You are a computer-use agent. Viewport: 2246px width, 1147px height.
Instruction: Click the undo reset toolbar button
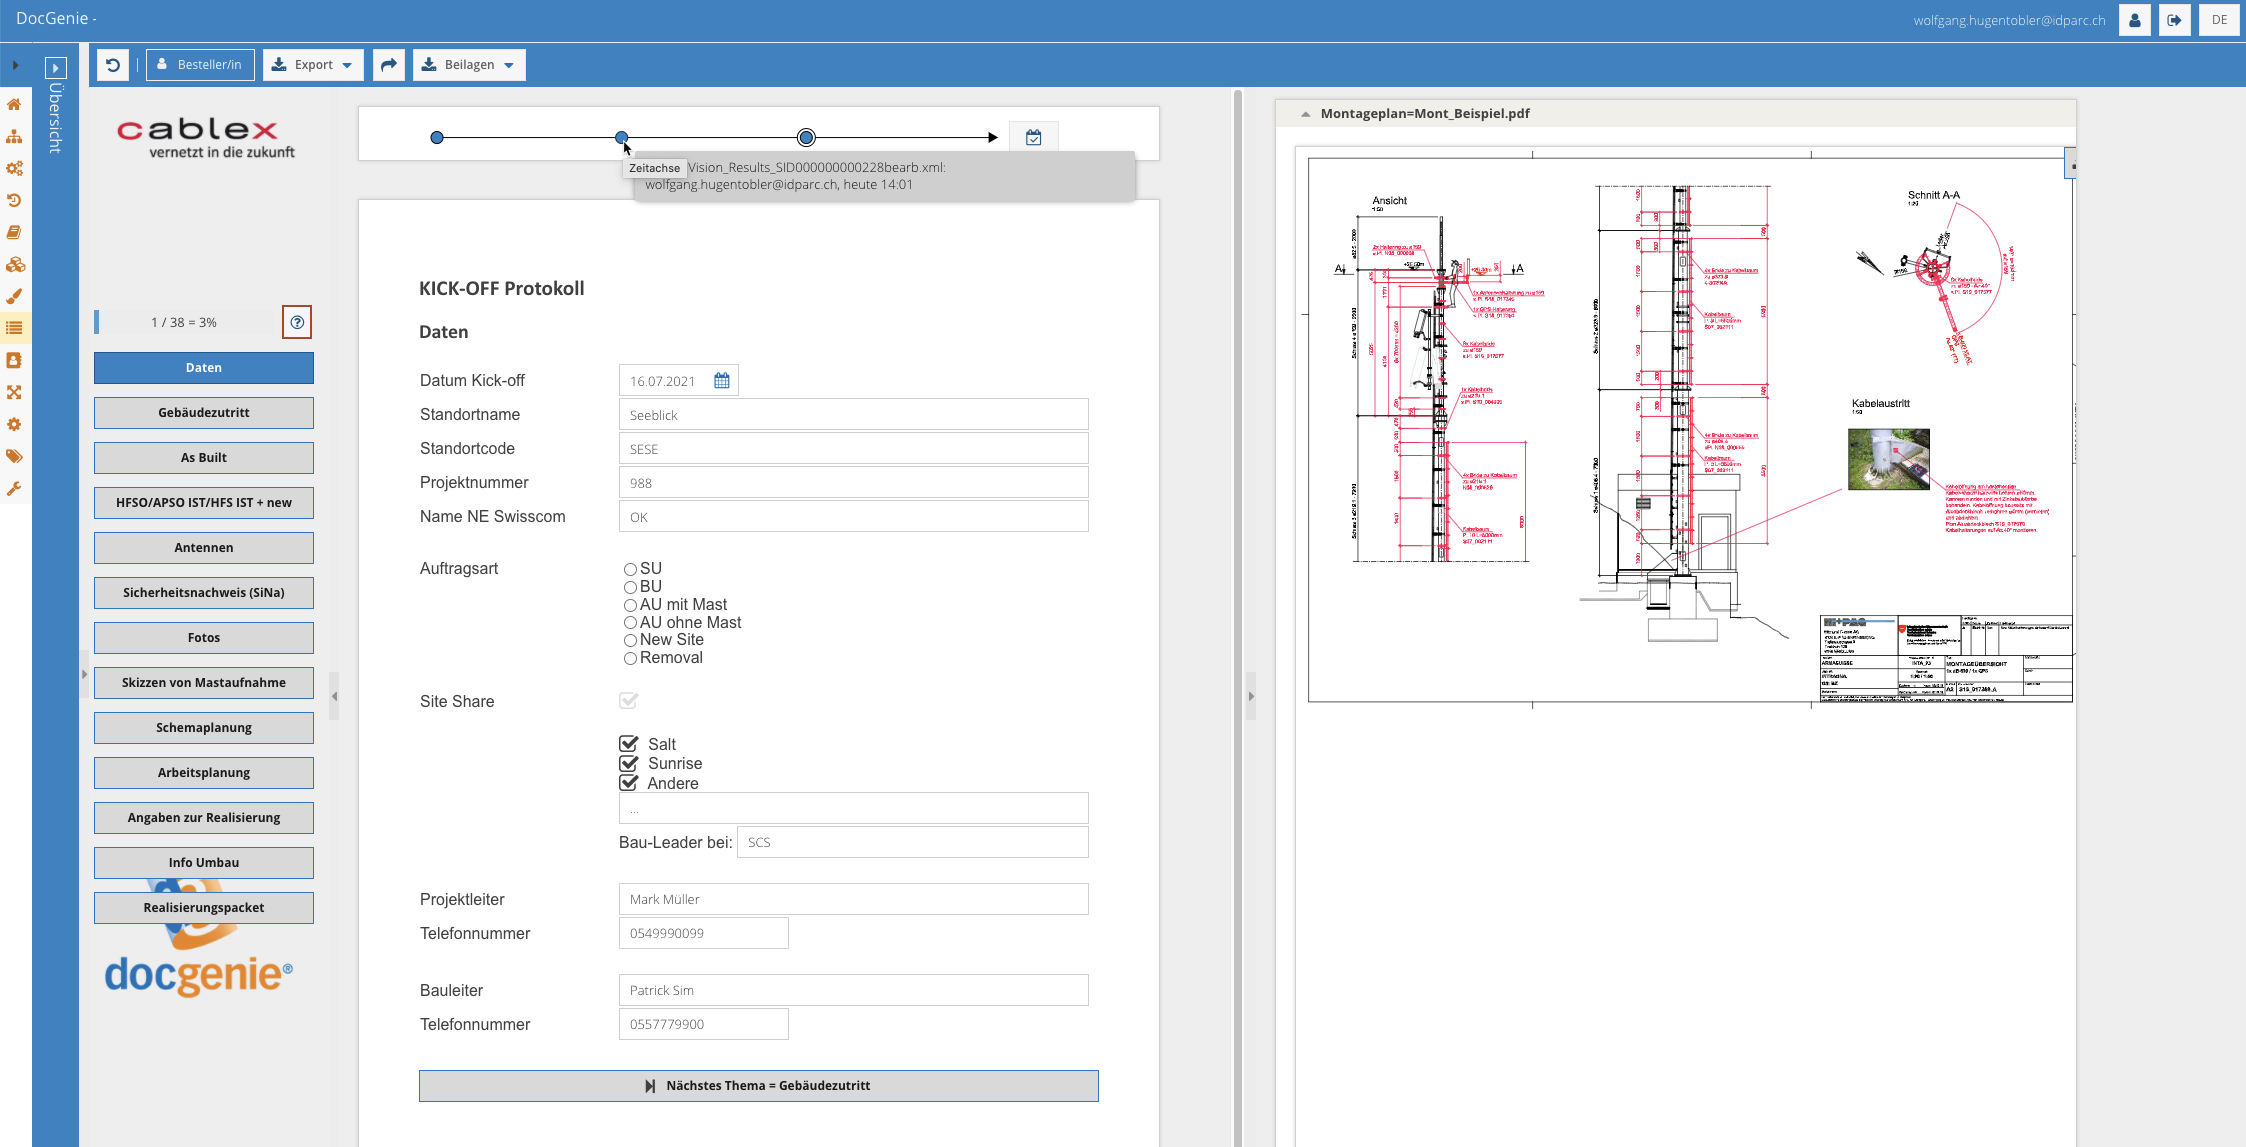[x=113, y=65]
